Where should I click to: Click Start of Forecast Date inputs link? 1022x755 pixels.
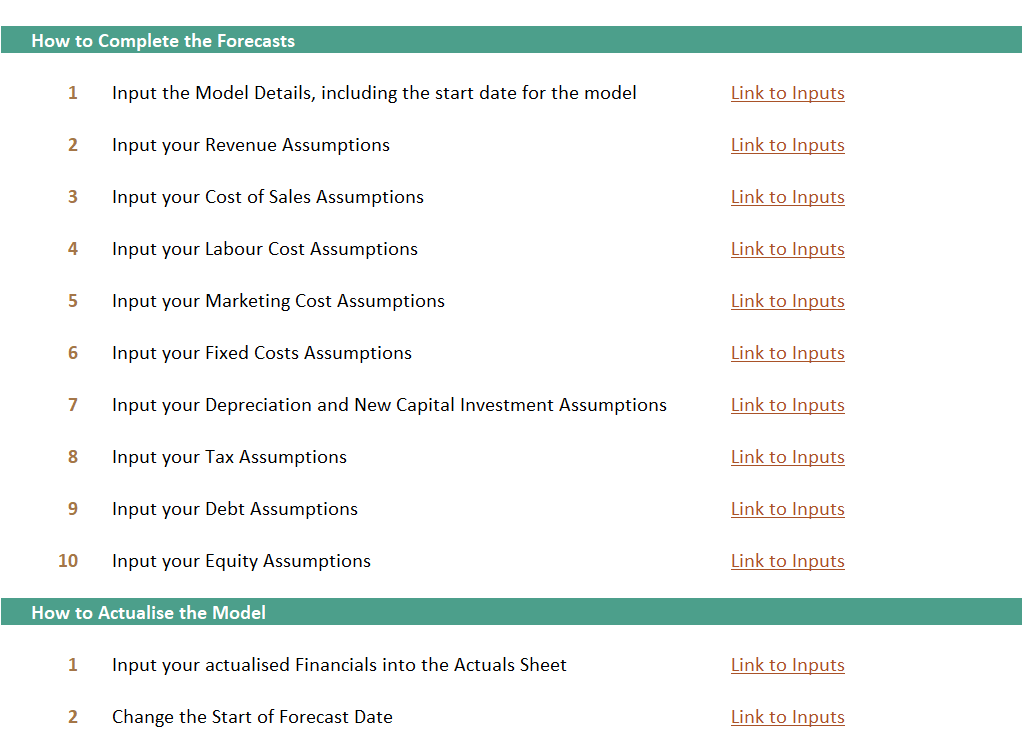click(787, 718)
